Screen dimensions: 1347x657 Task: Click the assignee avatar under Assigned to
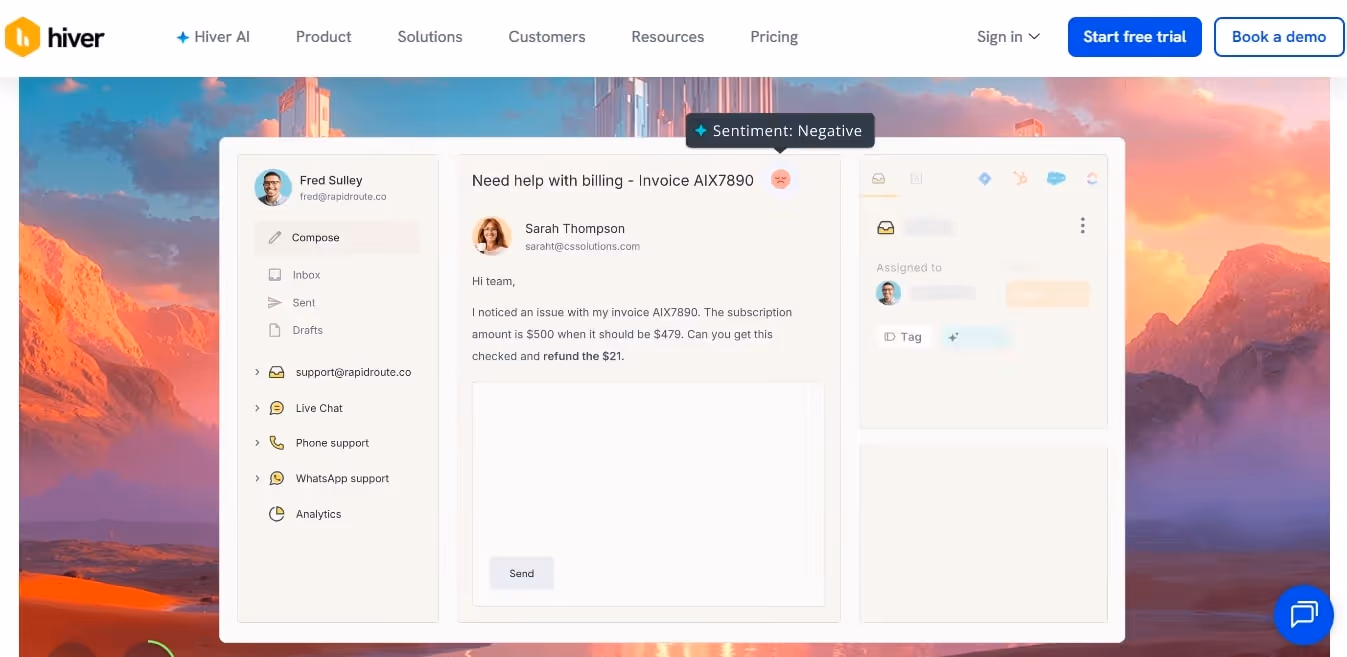click(888, 293)
